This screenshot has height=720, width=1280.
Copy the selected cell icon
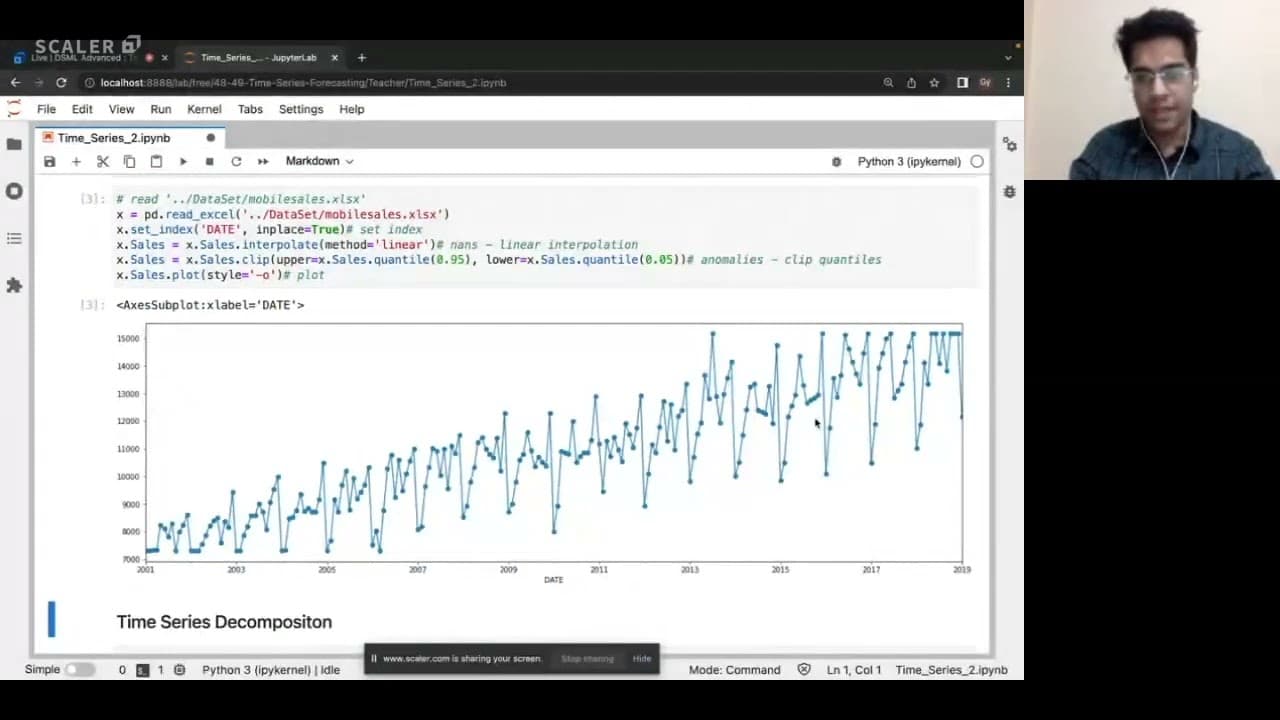(x=129, y=161)
